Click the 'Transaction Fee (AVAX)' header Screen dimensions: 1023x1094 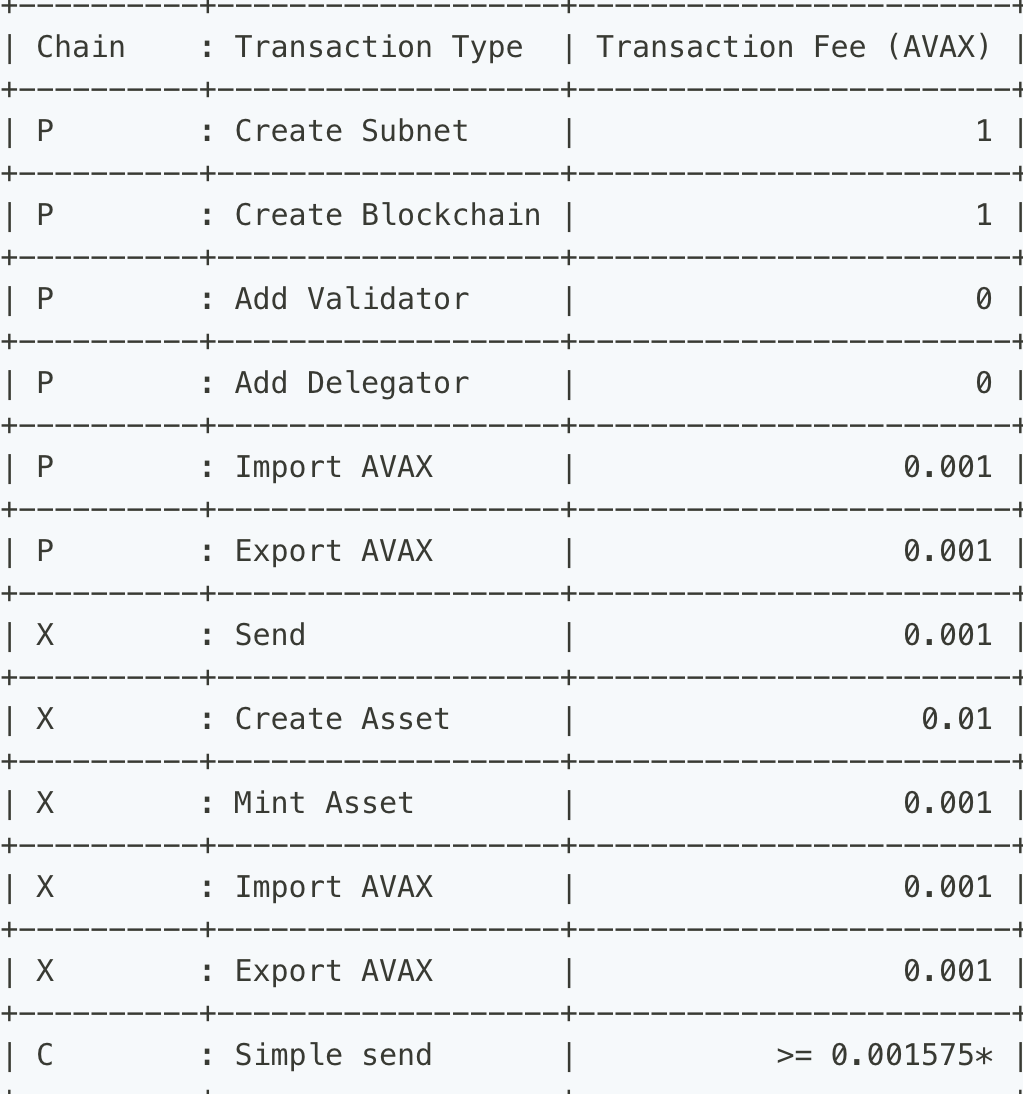(793, 47)
